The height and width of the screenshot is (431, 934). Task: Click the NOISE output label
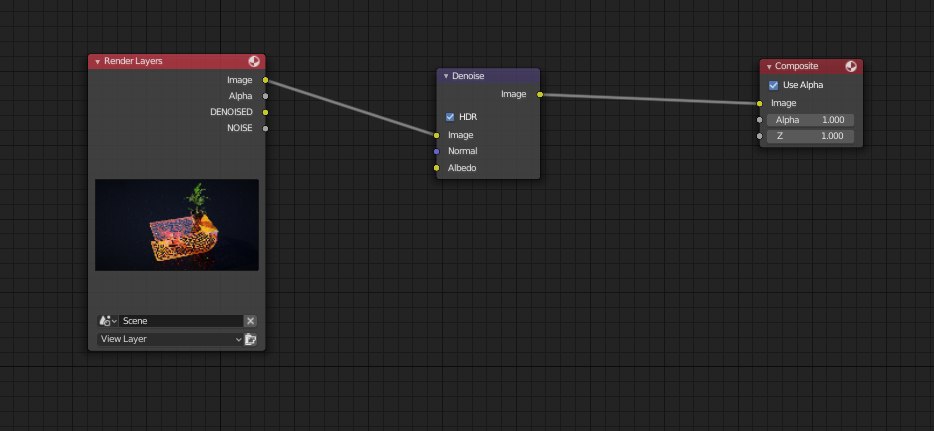pyautogui.click(x=239, y=128)
